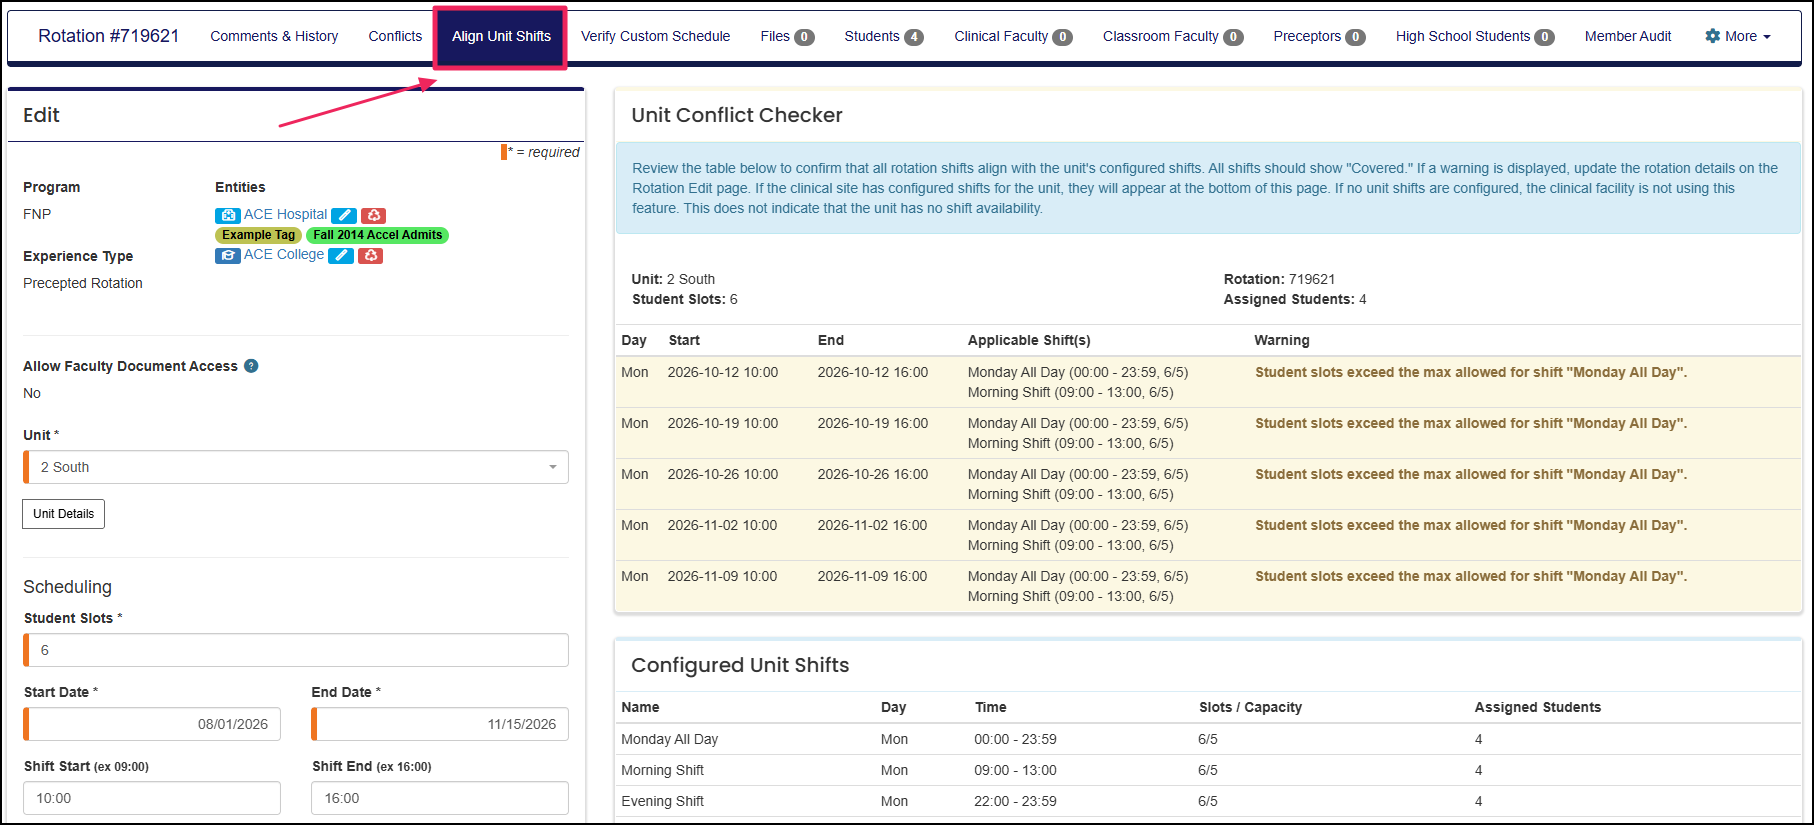Image resolution: width=1814 pixels, height=825 pixels.
Task: Open the ACE Hospital link
Action: click(x=285, y=215)
